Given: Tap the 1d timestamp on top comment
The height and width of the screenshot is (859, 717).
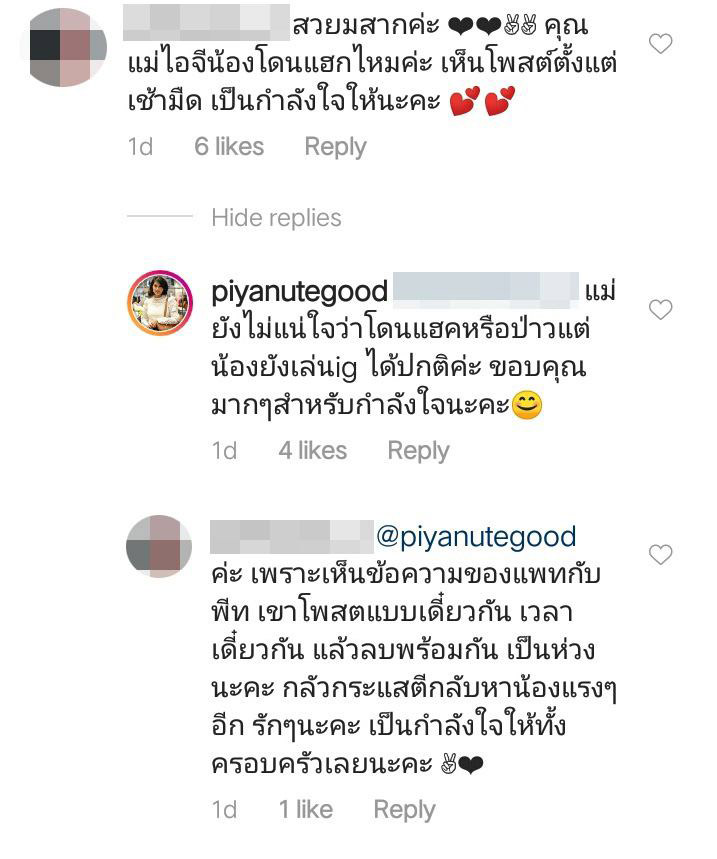Looking at the screenshot, I should coord(140,146).
